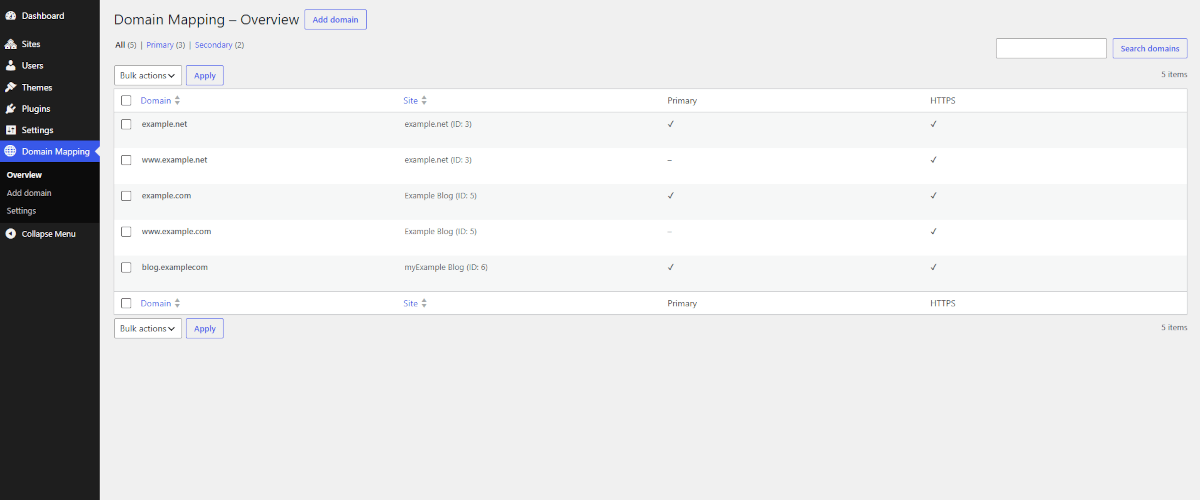This screenshot has height=500, width=1200.
Task: Click the header Site column link
Action: [411, 101]
